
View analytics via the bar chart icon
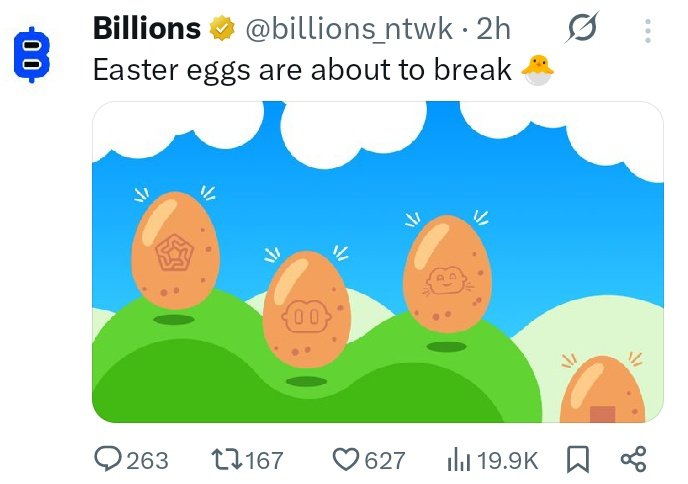point(457,459)
